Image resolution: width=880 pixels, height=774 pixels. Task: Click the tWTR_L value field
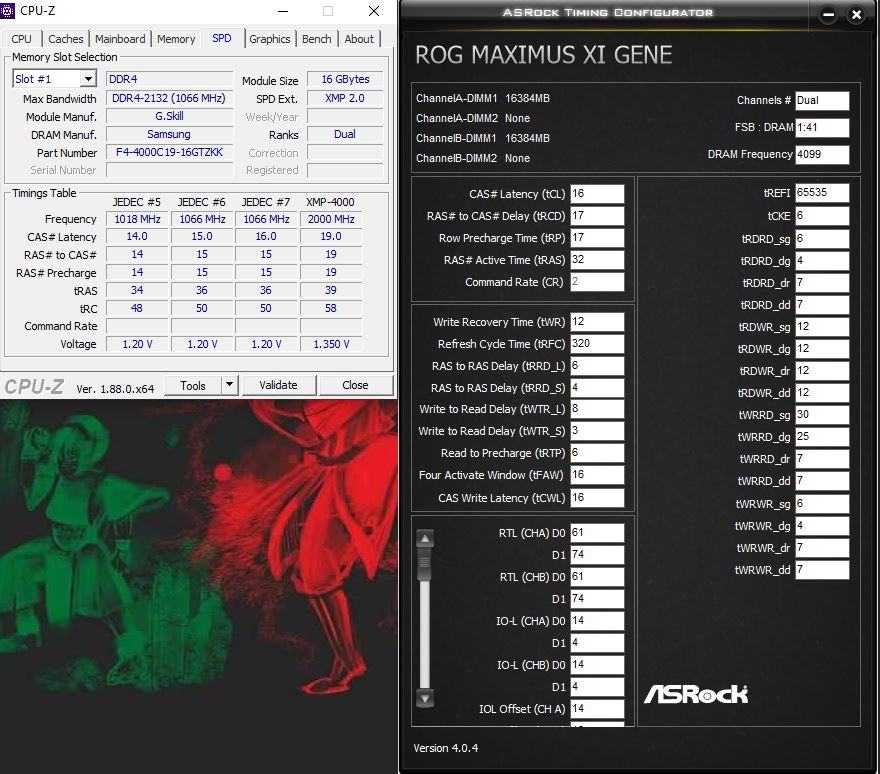(597, 409)
